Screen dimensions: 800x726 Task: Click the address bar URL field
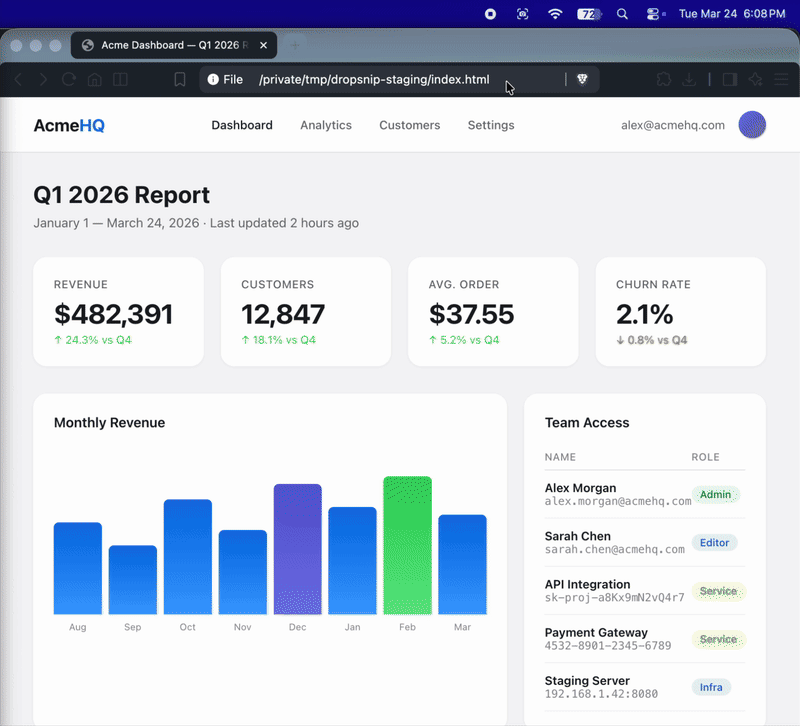point(374,80)
